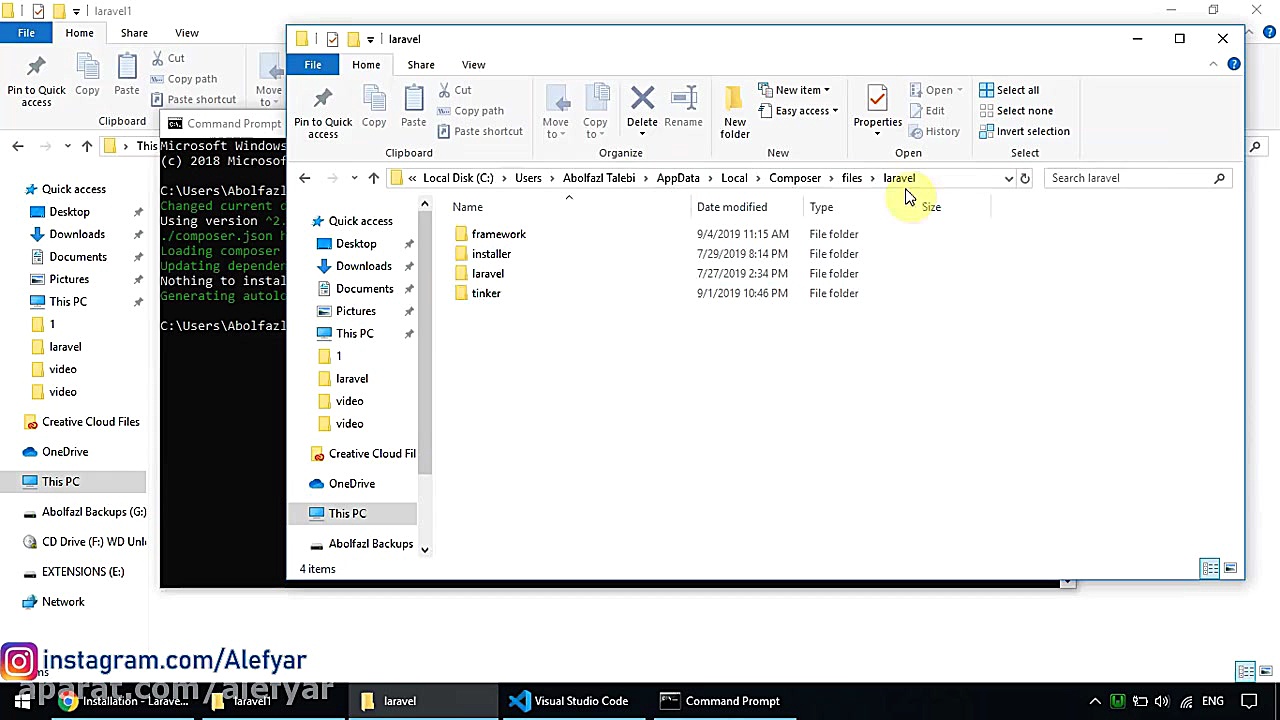Open the address bar previous locations dropdown

(x=1008, y=178)
